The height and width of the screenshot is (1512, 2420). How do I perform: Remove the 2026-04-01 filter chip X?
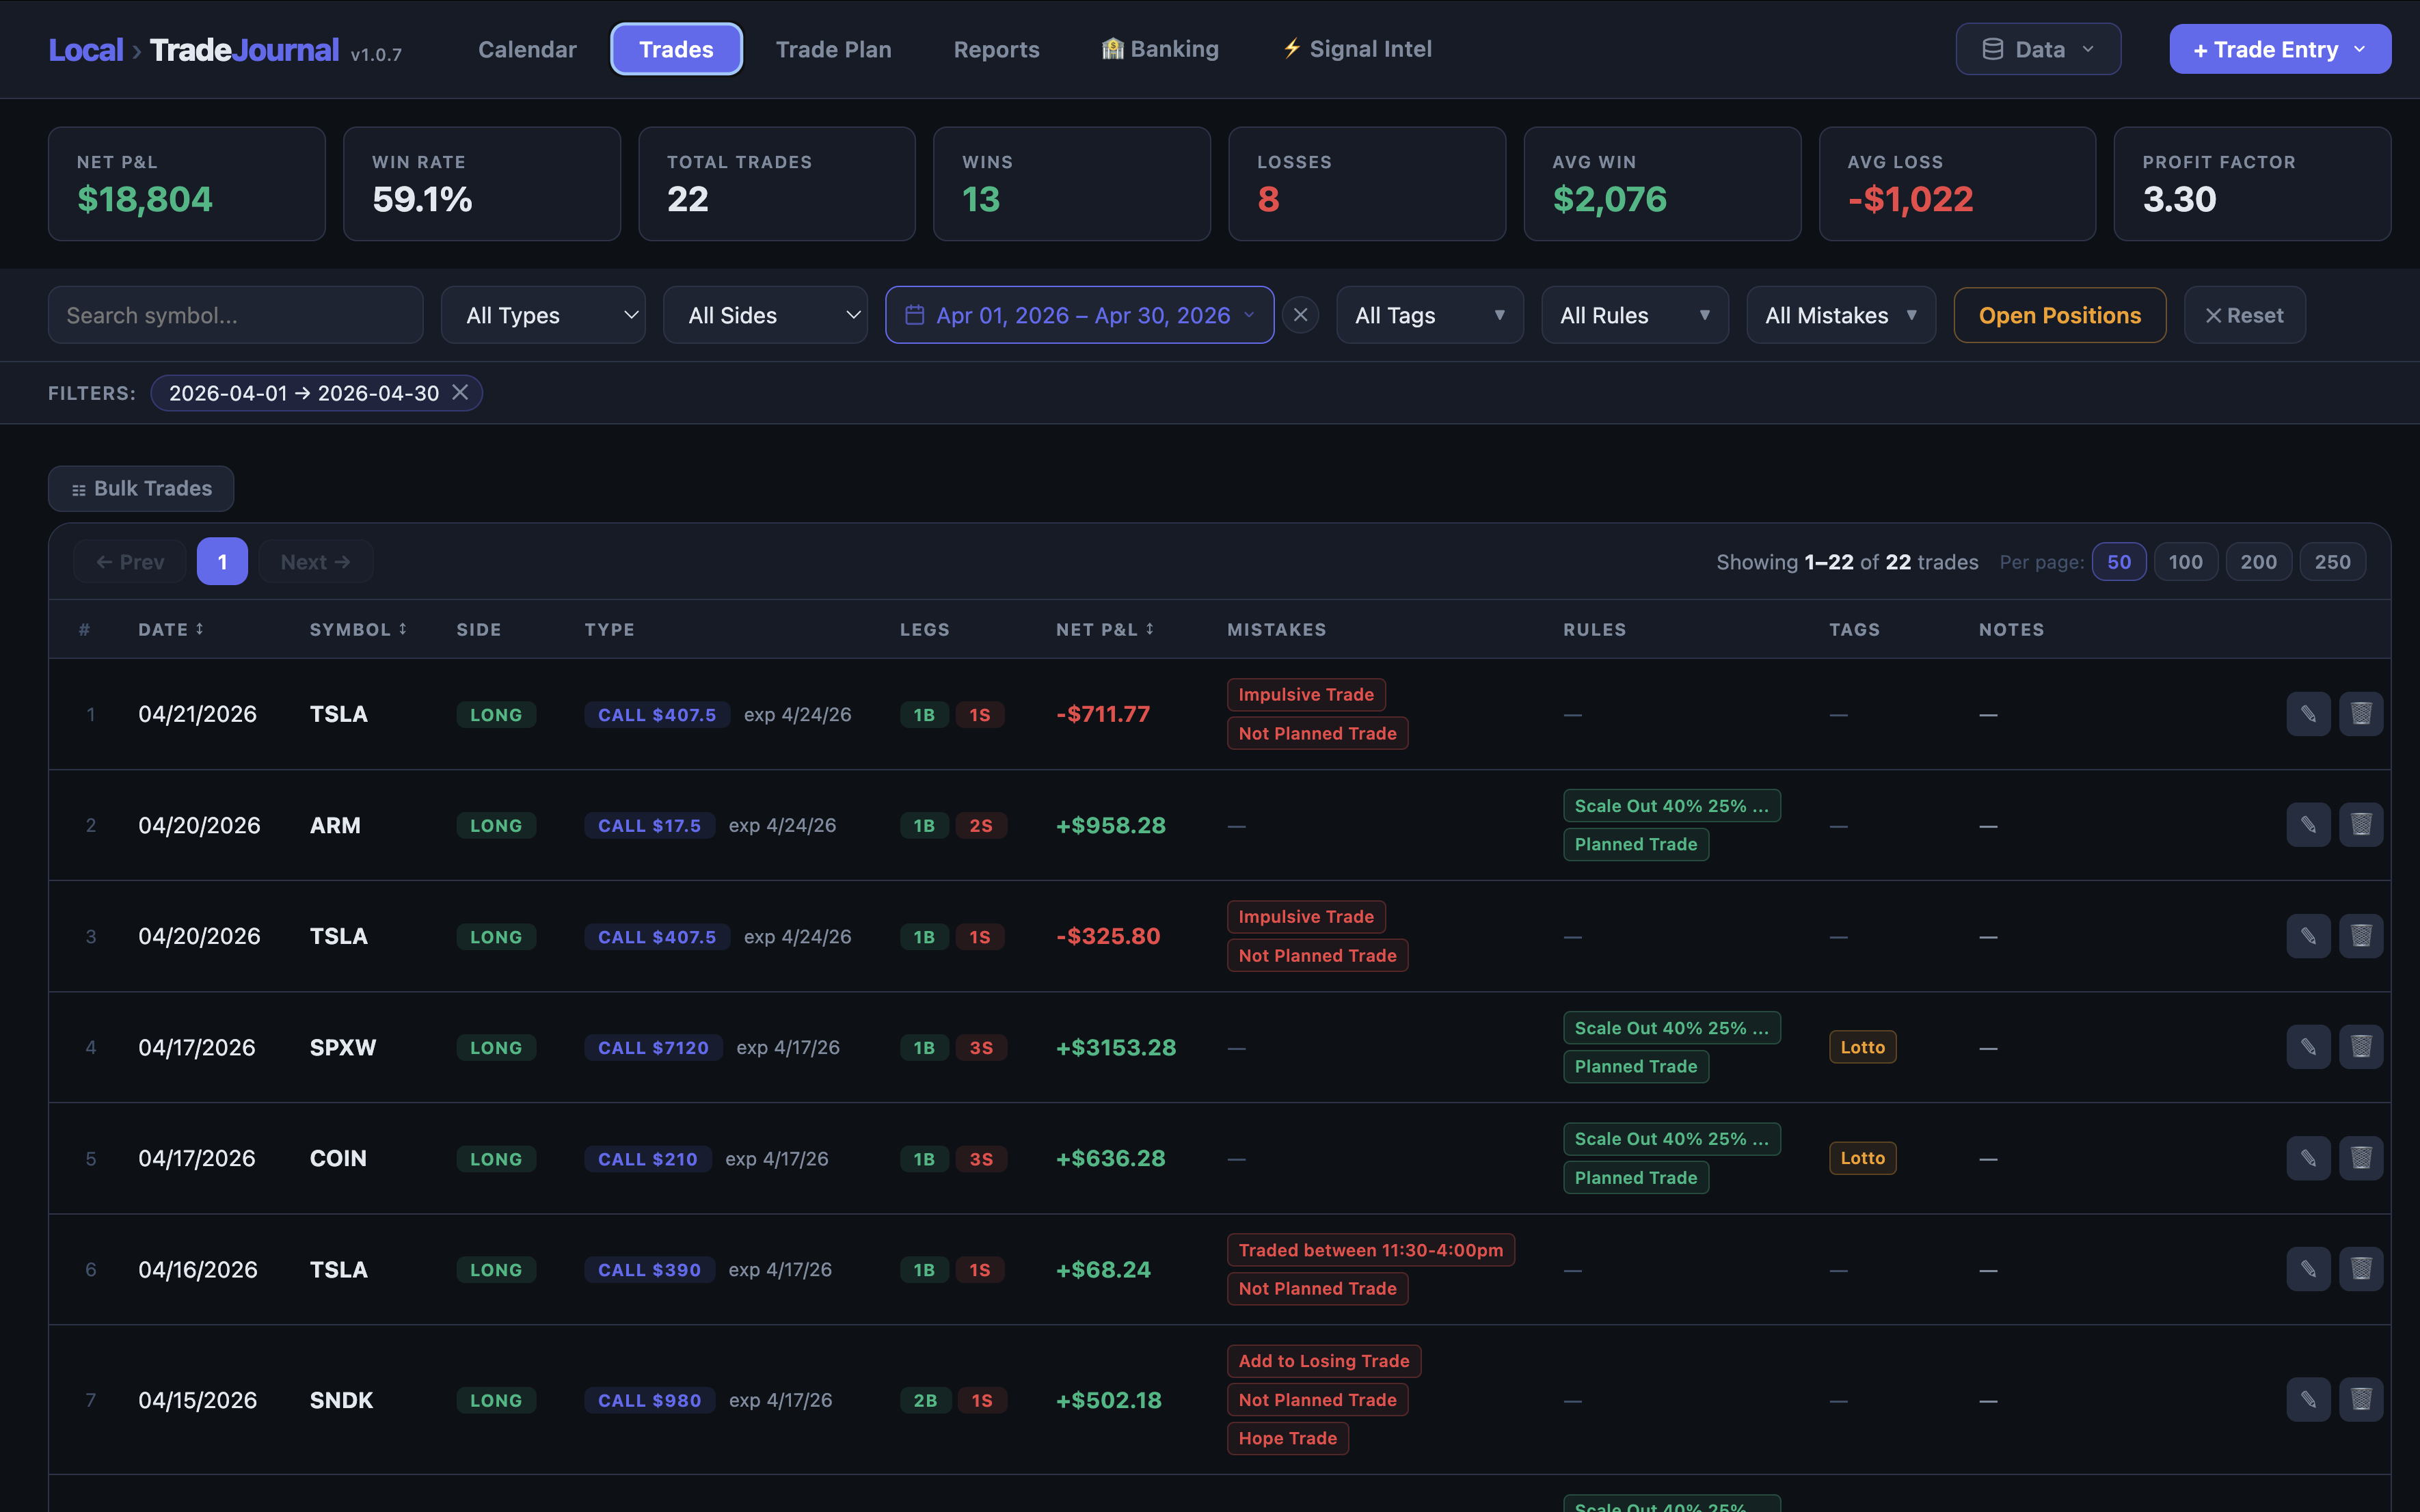point(460,393)
